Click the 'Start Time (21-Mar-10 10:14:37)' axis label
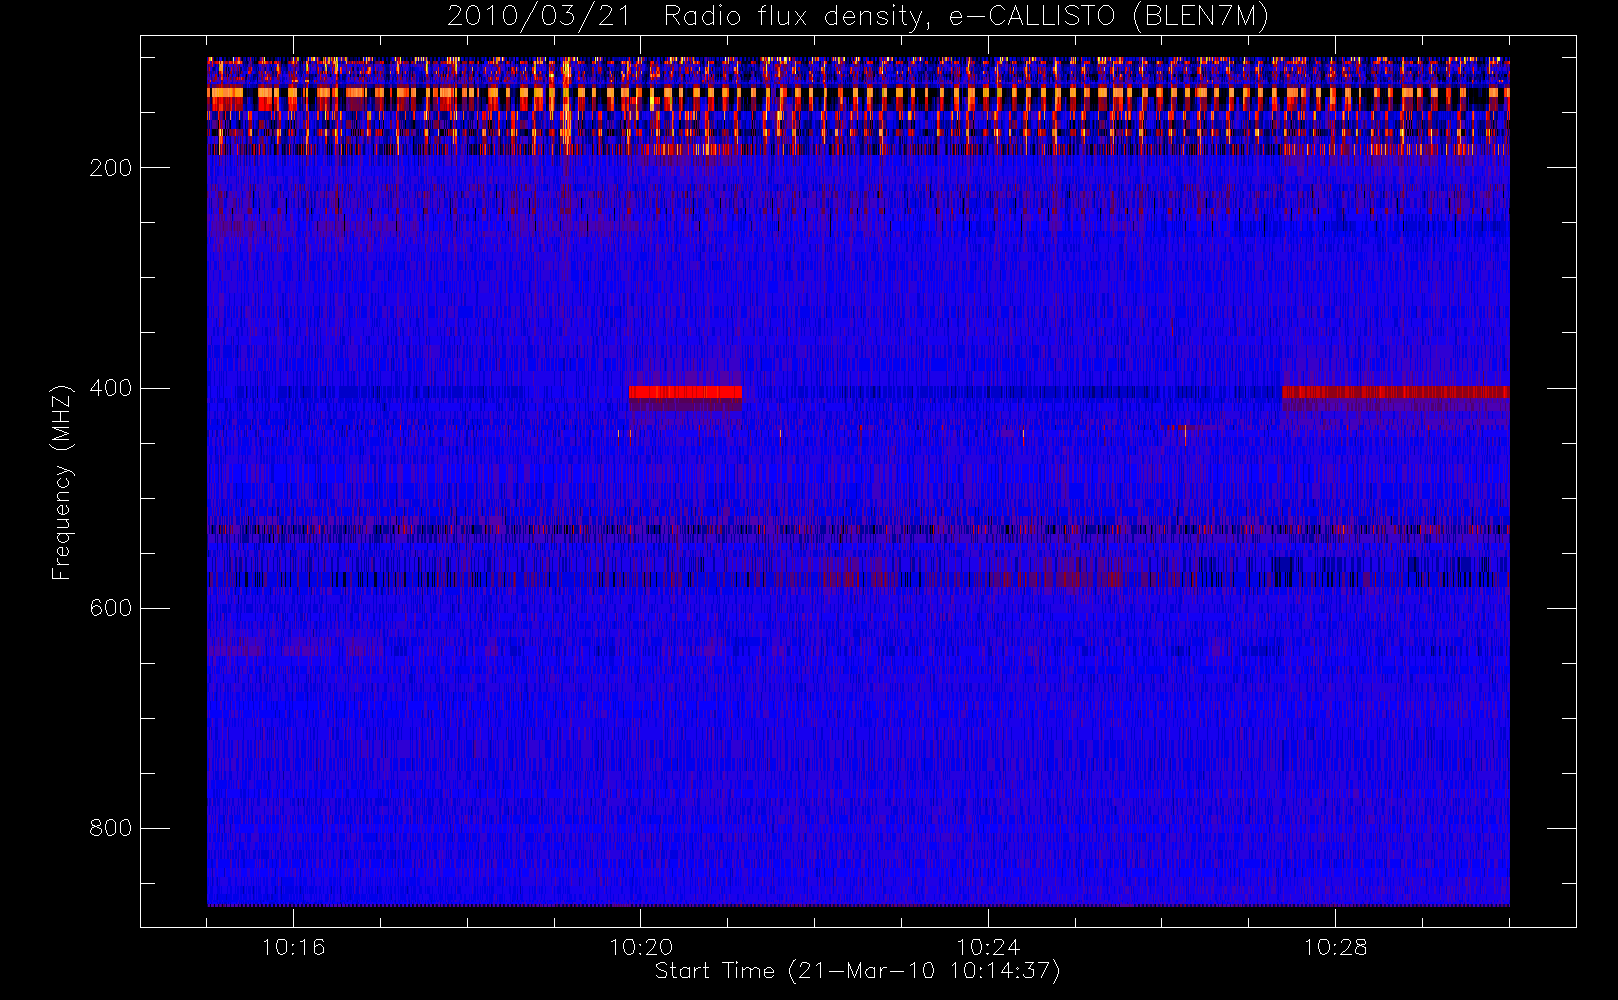1618x1000 pixels. click(857, 971)
